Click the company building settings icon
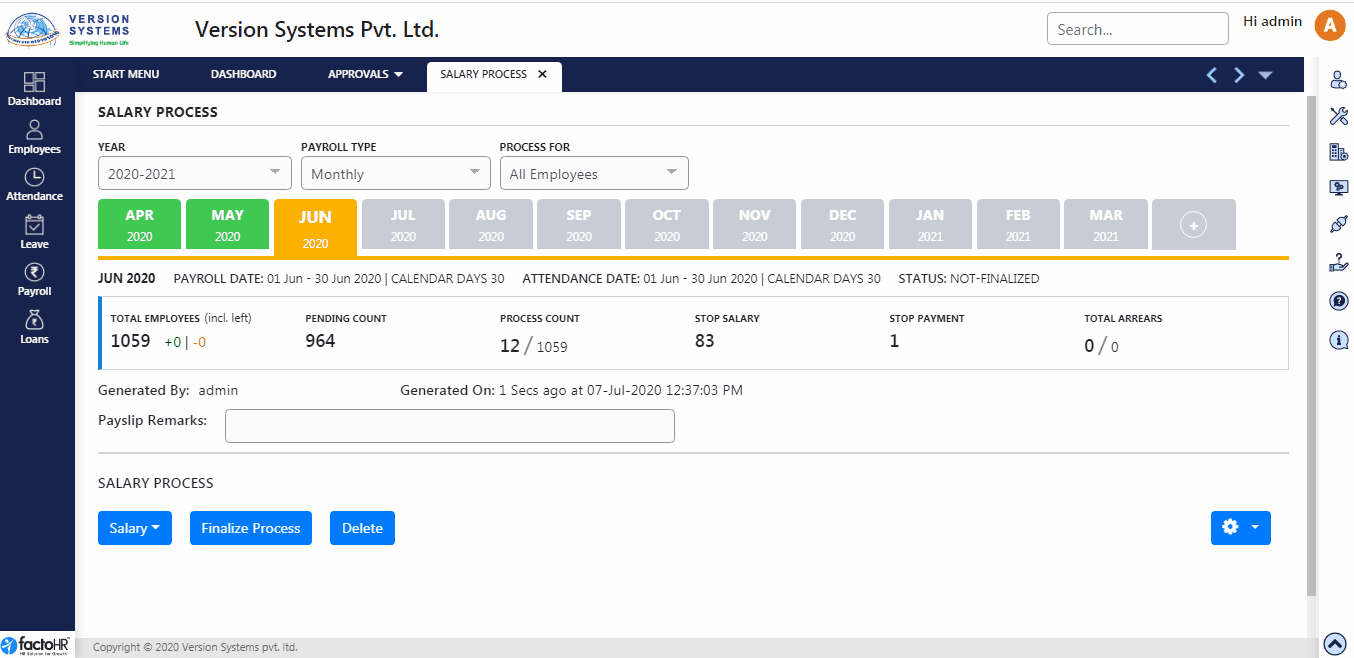 [x=1338, y=152]
